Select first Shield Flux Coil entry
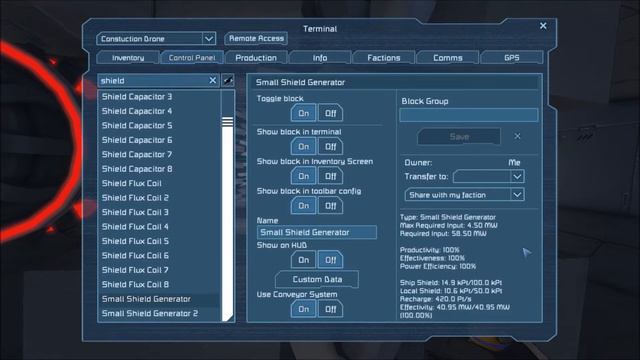The width and height of the screenshot is (640, 360). pos(159,183)
